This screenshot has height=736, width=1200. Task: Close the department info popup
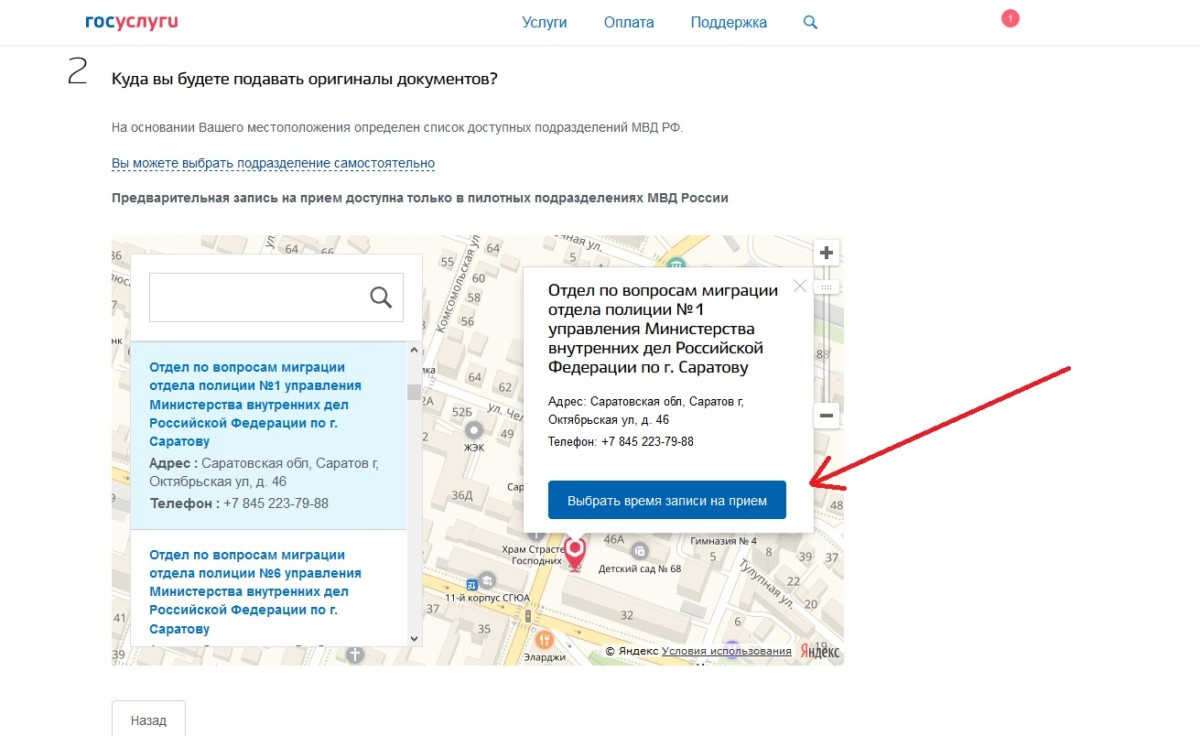(x=799, y=286)
